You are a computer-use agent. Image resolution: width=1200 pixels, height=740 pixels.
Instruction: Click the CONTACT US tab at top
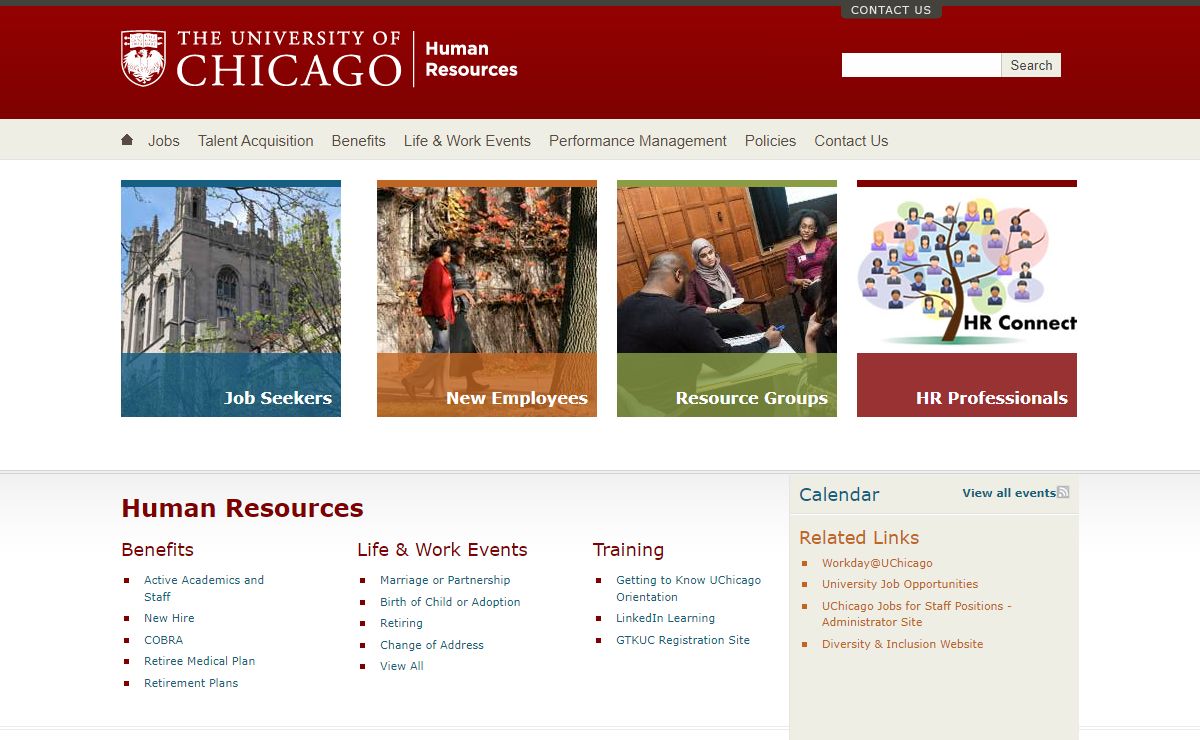891,10
